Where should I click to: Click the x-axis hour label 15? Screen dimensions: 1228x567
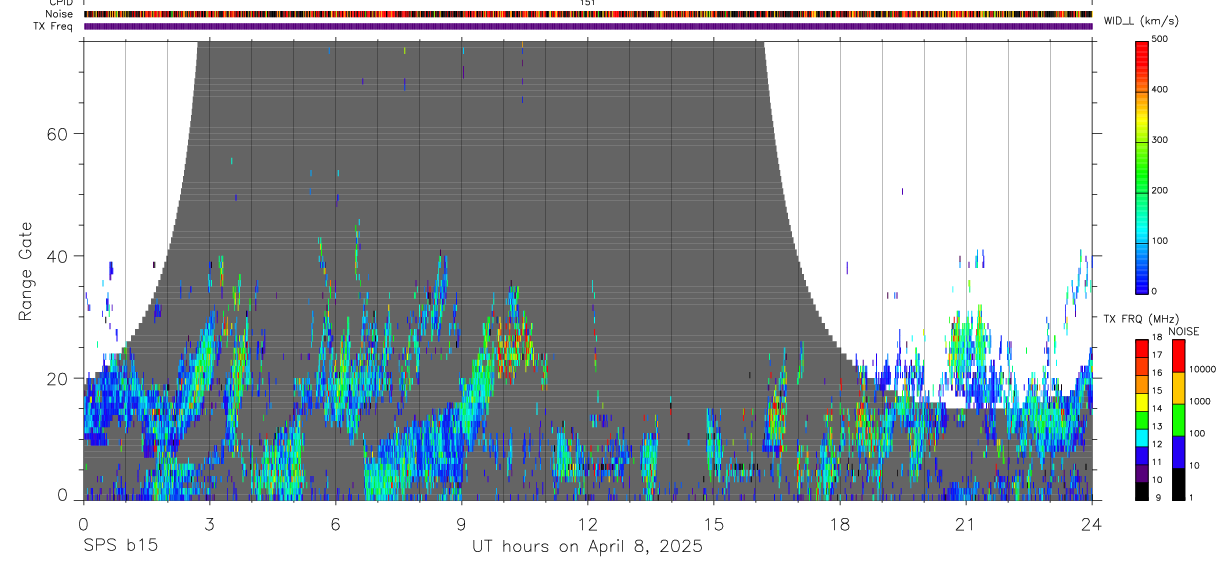click(x=714, y=523)
